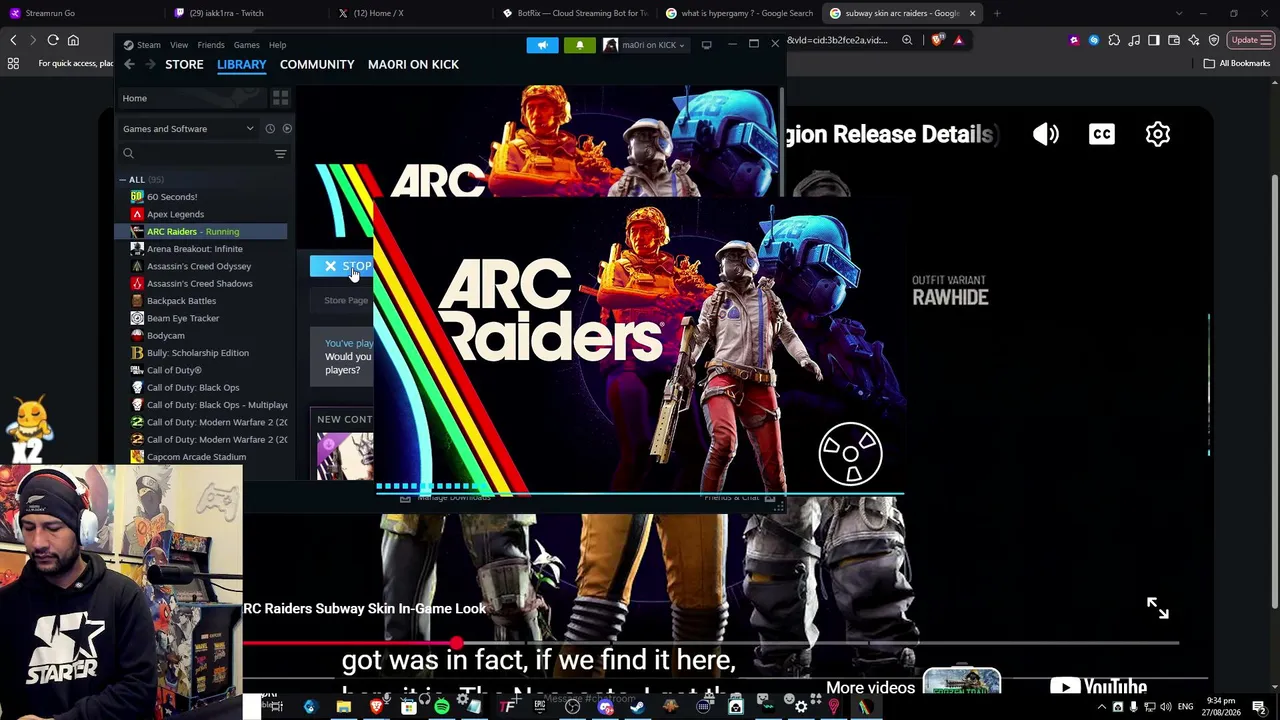This screenshot has width=1280, height=720.
Task: Go to the browser home page
Action: [x=73, y=40]
